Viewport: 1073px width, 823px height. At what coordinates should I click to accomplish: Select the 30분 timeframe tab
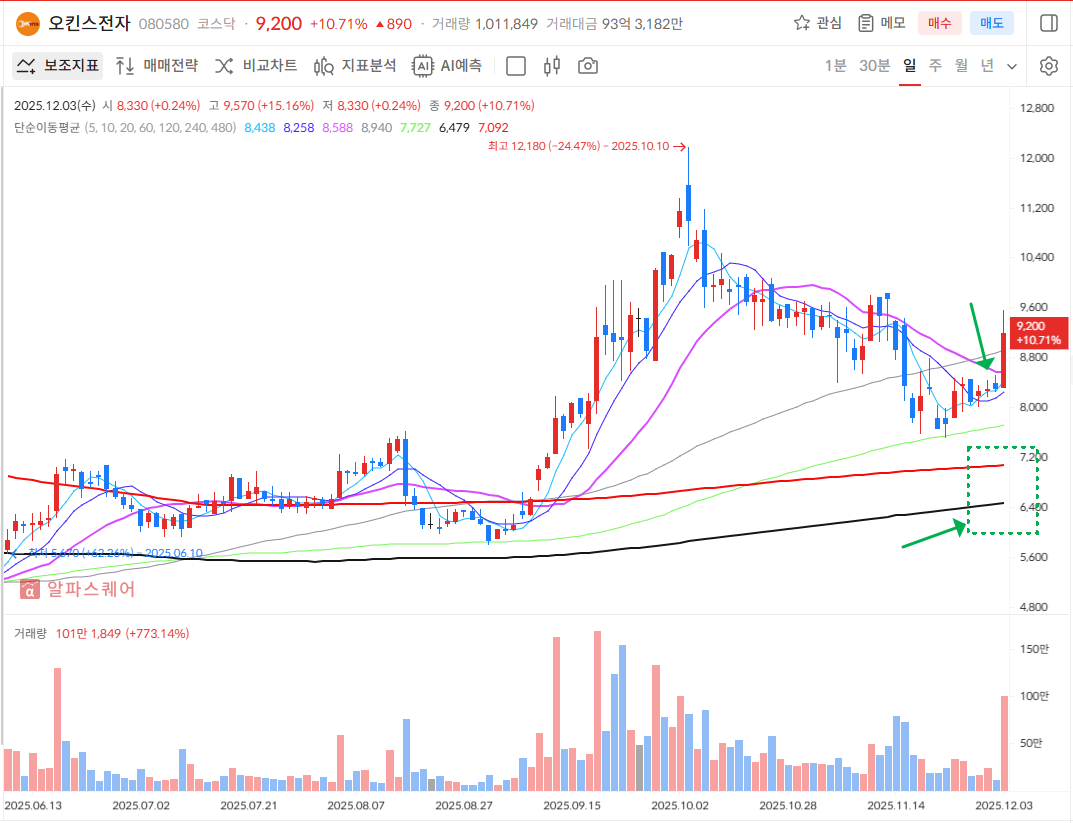pos(874,66)
